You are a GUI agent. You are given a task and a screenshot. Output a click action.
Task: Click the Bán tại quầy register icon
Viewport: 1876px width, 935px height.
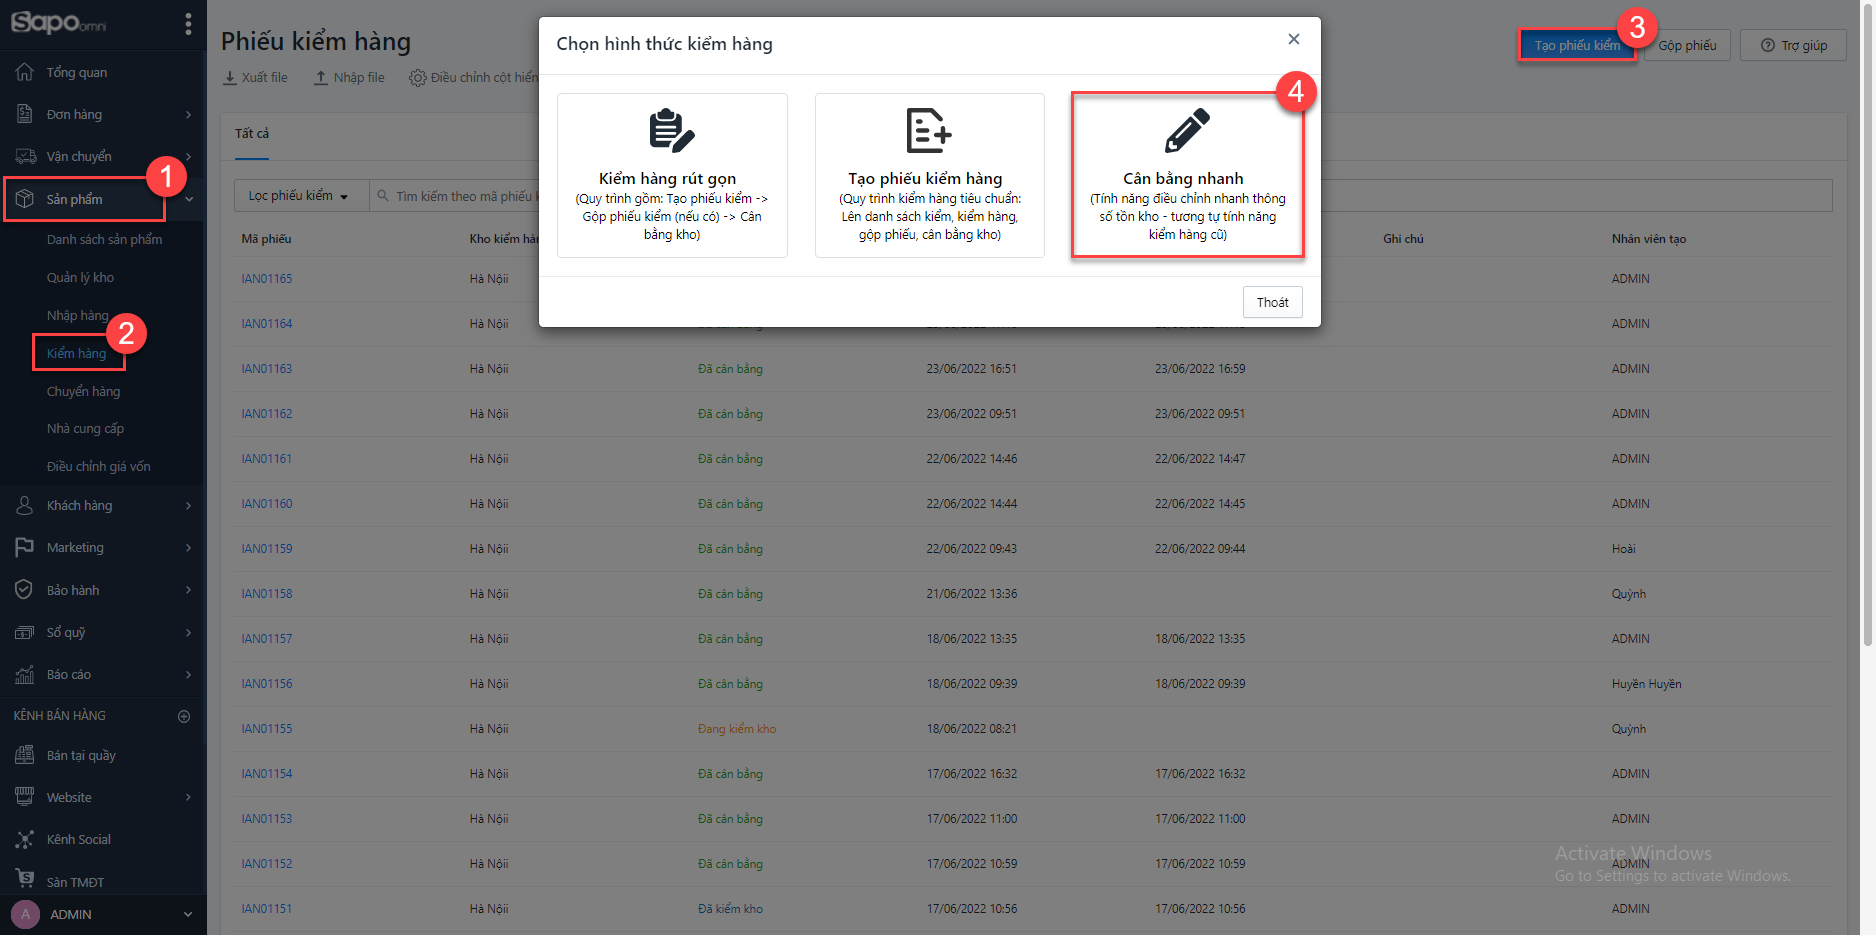click(x=25, y=755)
